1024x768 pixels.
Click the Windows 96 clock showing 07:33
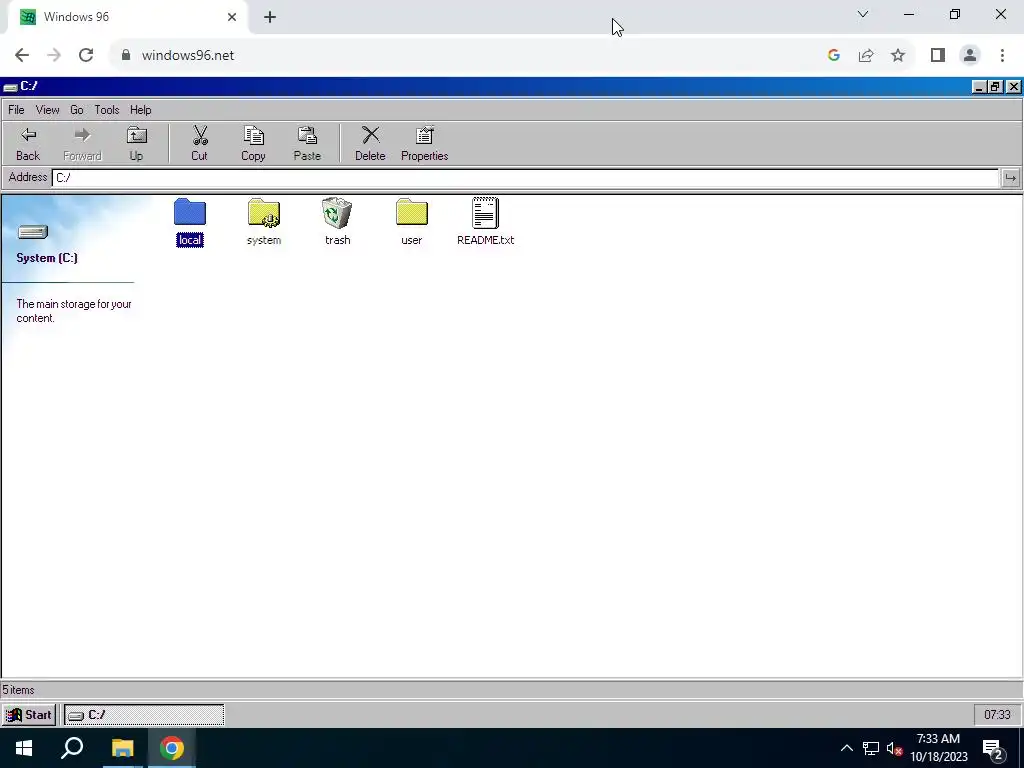(x=997, y=714)
